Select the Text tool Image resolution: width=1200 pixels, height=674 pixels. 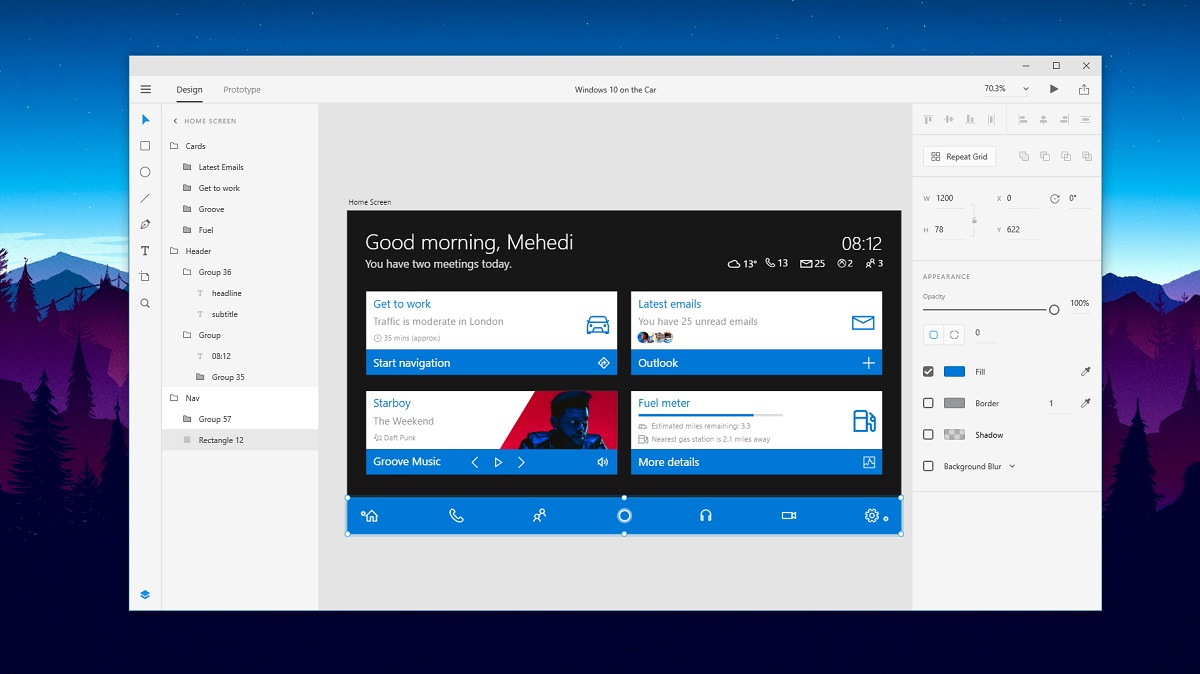point(145,251)
